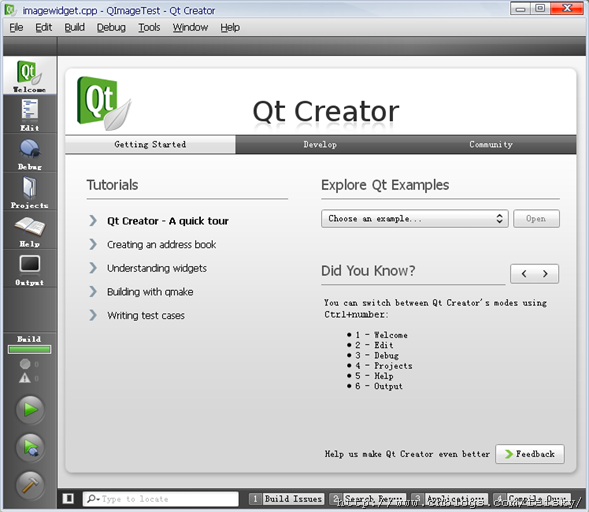Click the magnifier icon in the locator
The height and width of the screenshot is (512, 589).
pos(92,498)
